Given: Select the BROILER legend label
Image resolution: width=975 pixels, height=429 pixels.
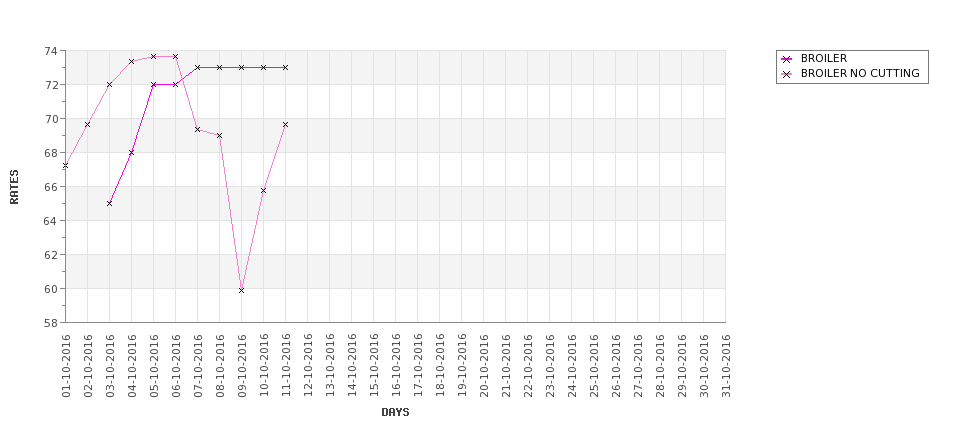Looking at the screenshot, I should point(823,58).
